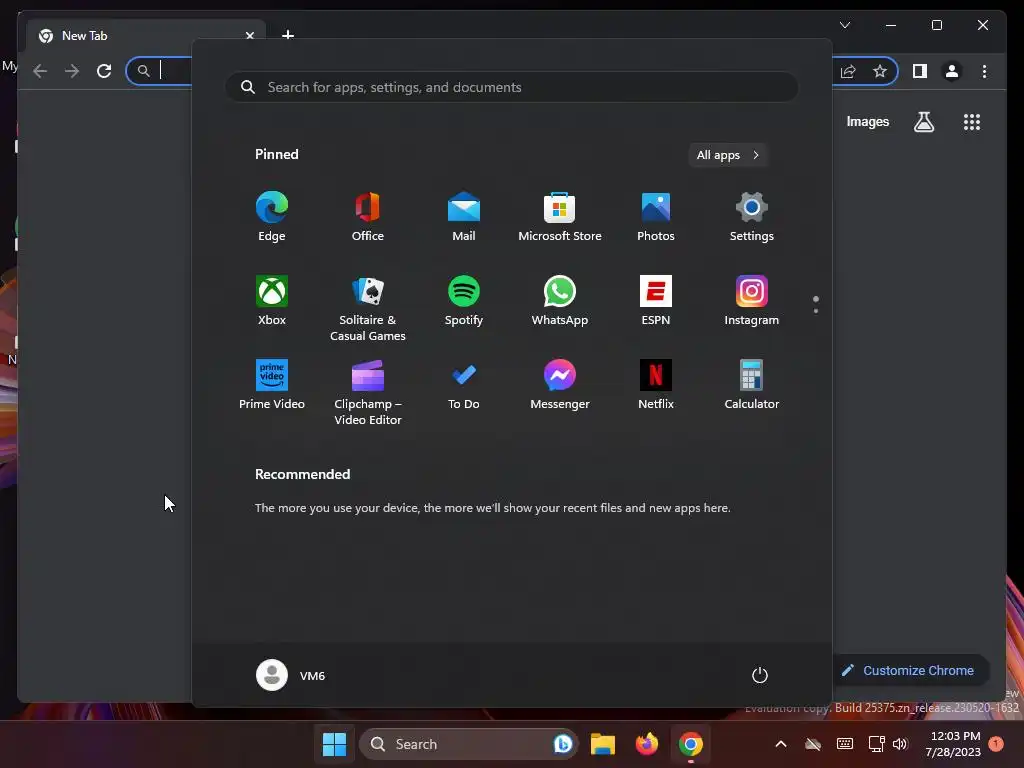Open Clipchamp Video Editor

click(x=368, y=392)
